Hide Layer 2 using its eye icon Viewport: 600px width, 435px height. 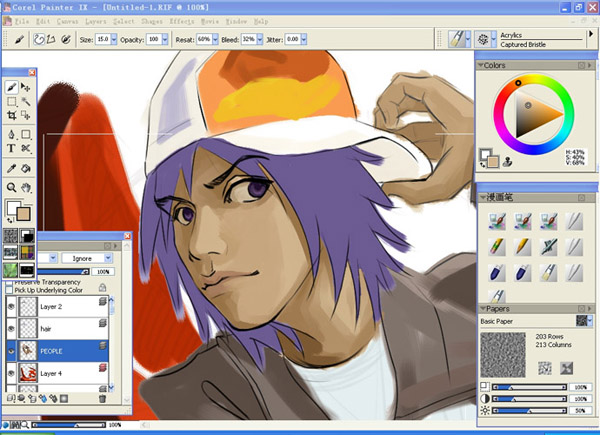pyautogui.click(x=11, y=306)
